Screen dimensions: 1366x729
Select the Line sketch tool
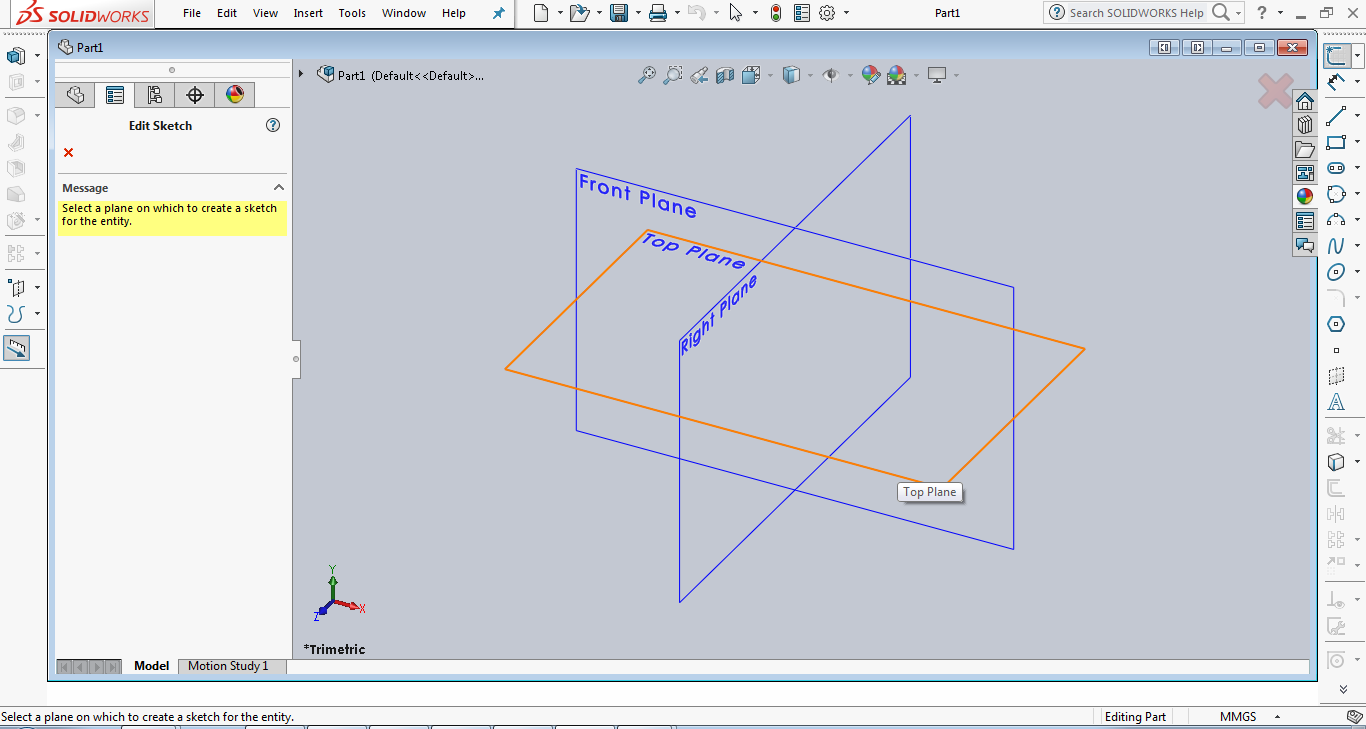coord(1336,116)
